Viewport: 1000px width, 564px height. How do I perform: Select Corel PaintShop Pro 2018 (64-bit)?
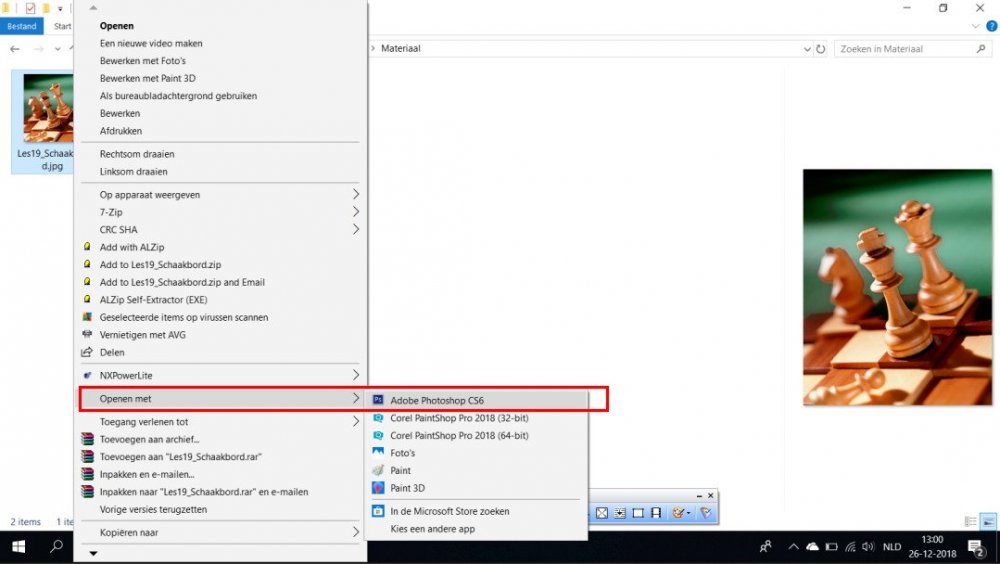(458, 436)
